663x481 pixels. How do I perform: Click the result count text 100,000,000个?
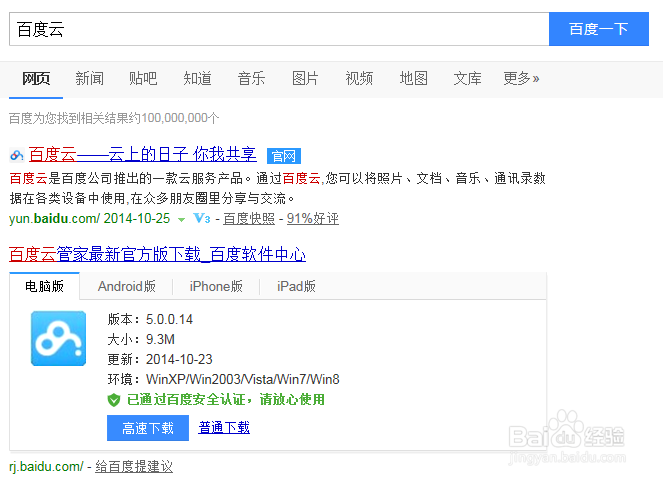(180, 118)
